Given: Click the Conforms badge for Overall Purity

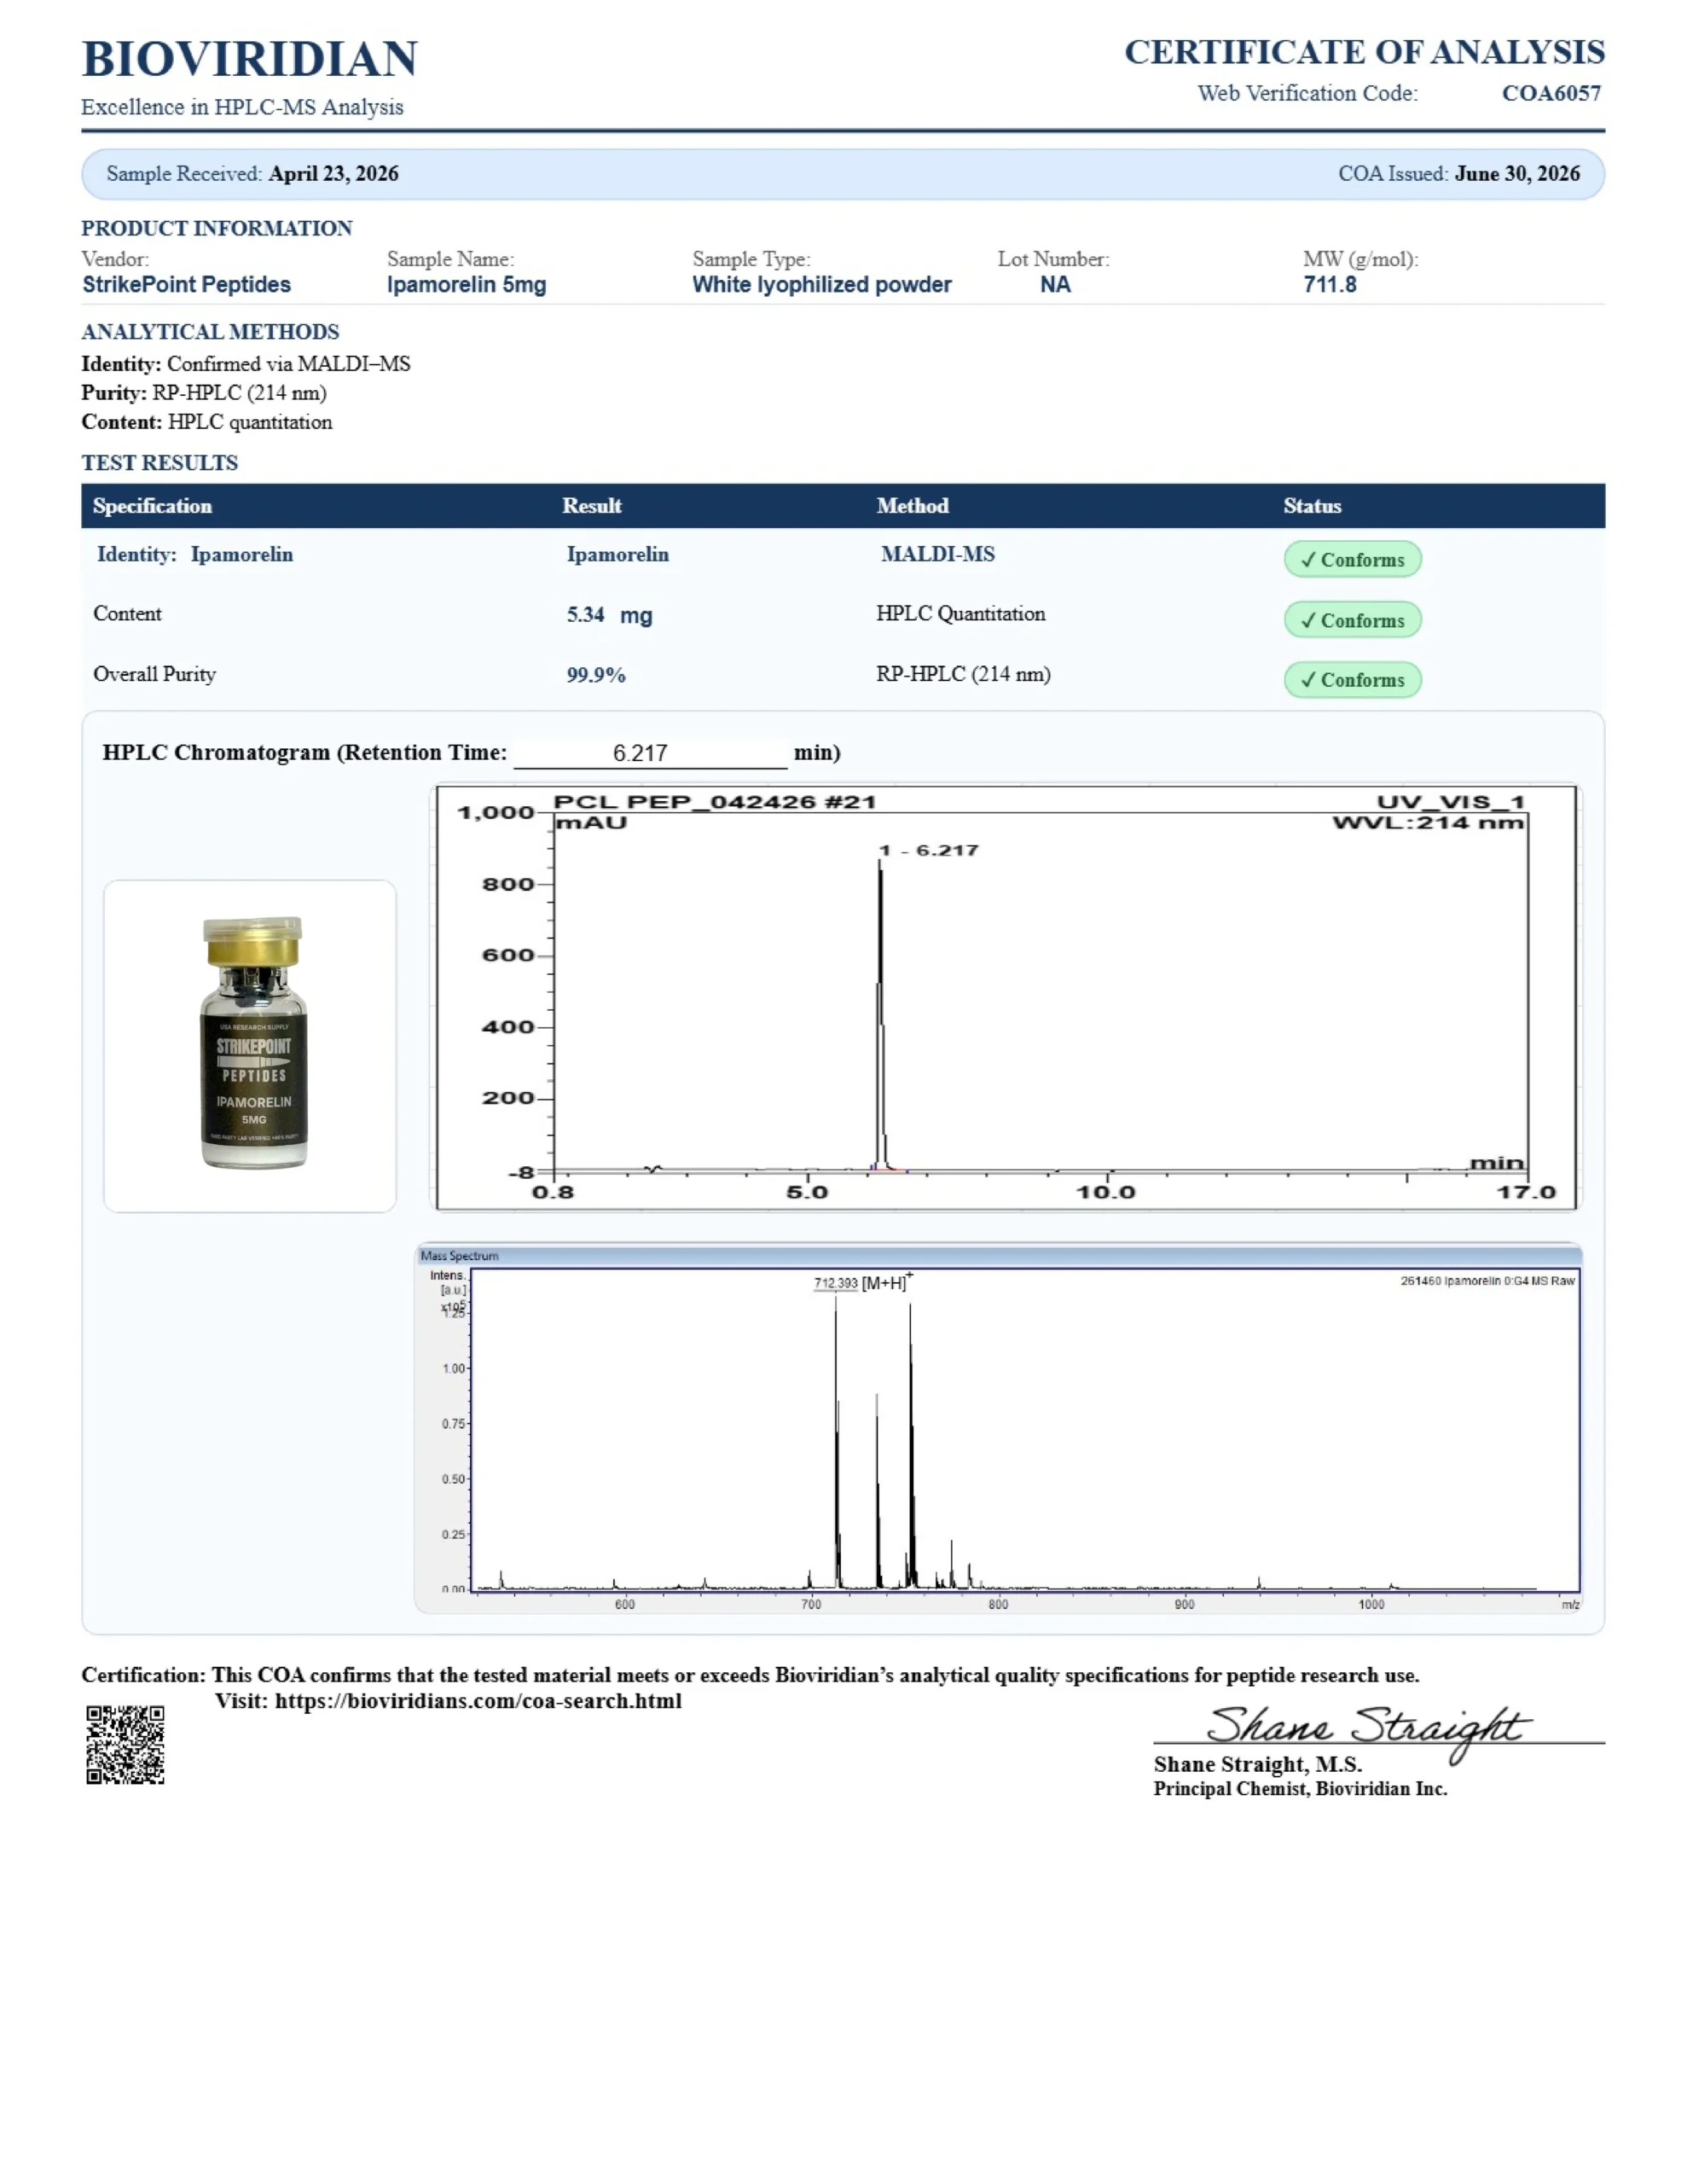Looking at the screenshot, I should point(1352,680).
